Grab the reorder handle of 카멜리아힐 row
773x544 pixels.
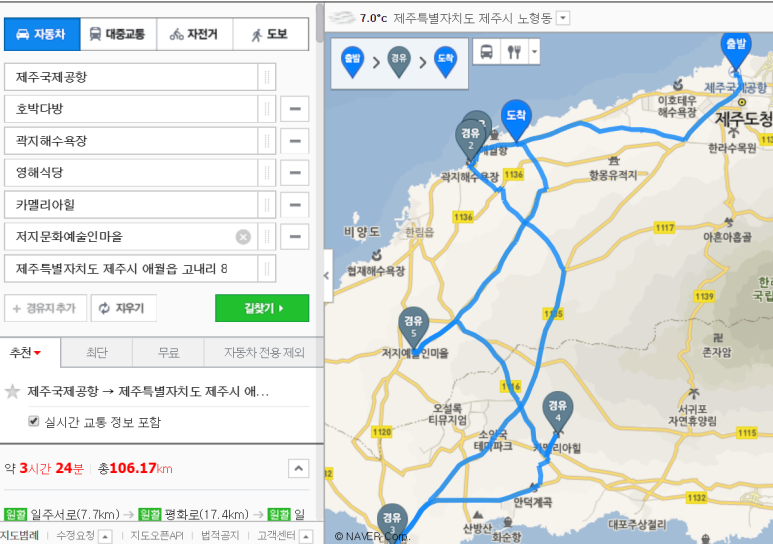(267, 205)
